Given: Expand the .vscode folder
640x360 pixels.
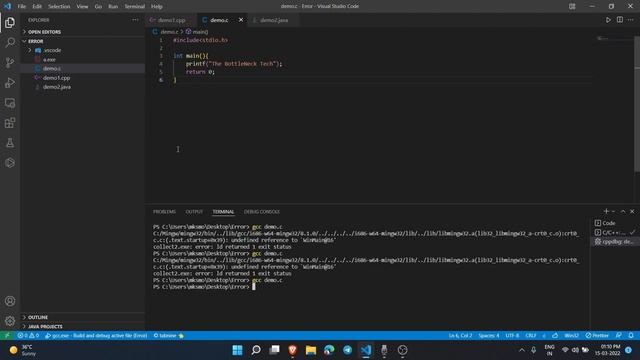Looking at the screenshot, I should pos(83,50).
